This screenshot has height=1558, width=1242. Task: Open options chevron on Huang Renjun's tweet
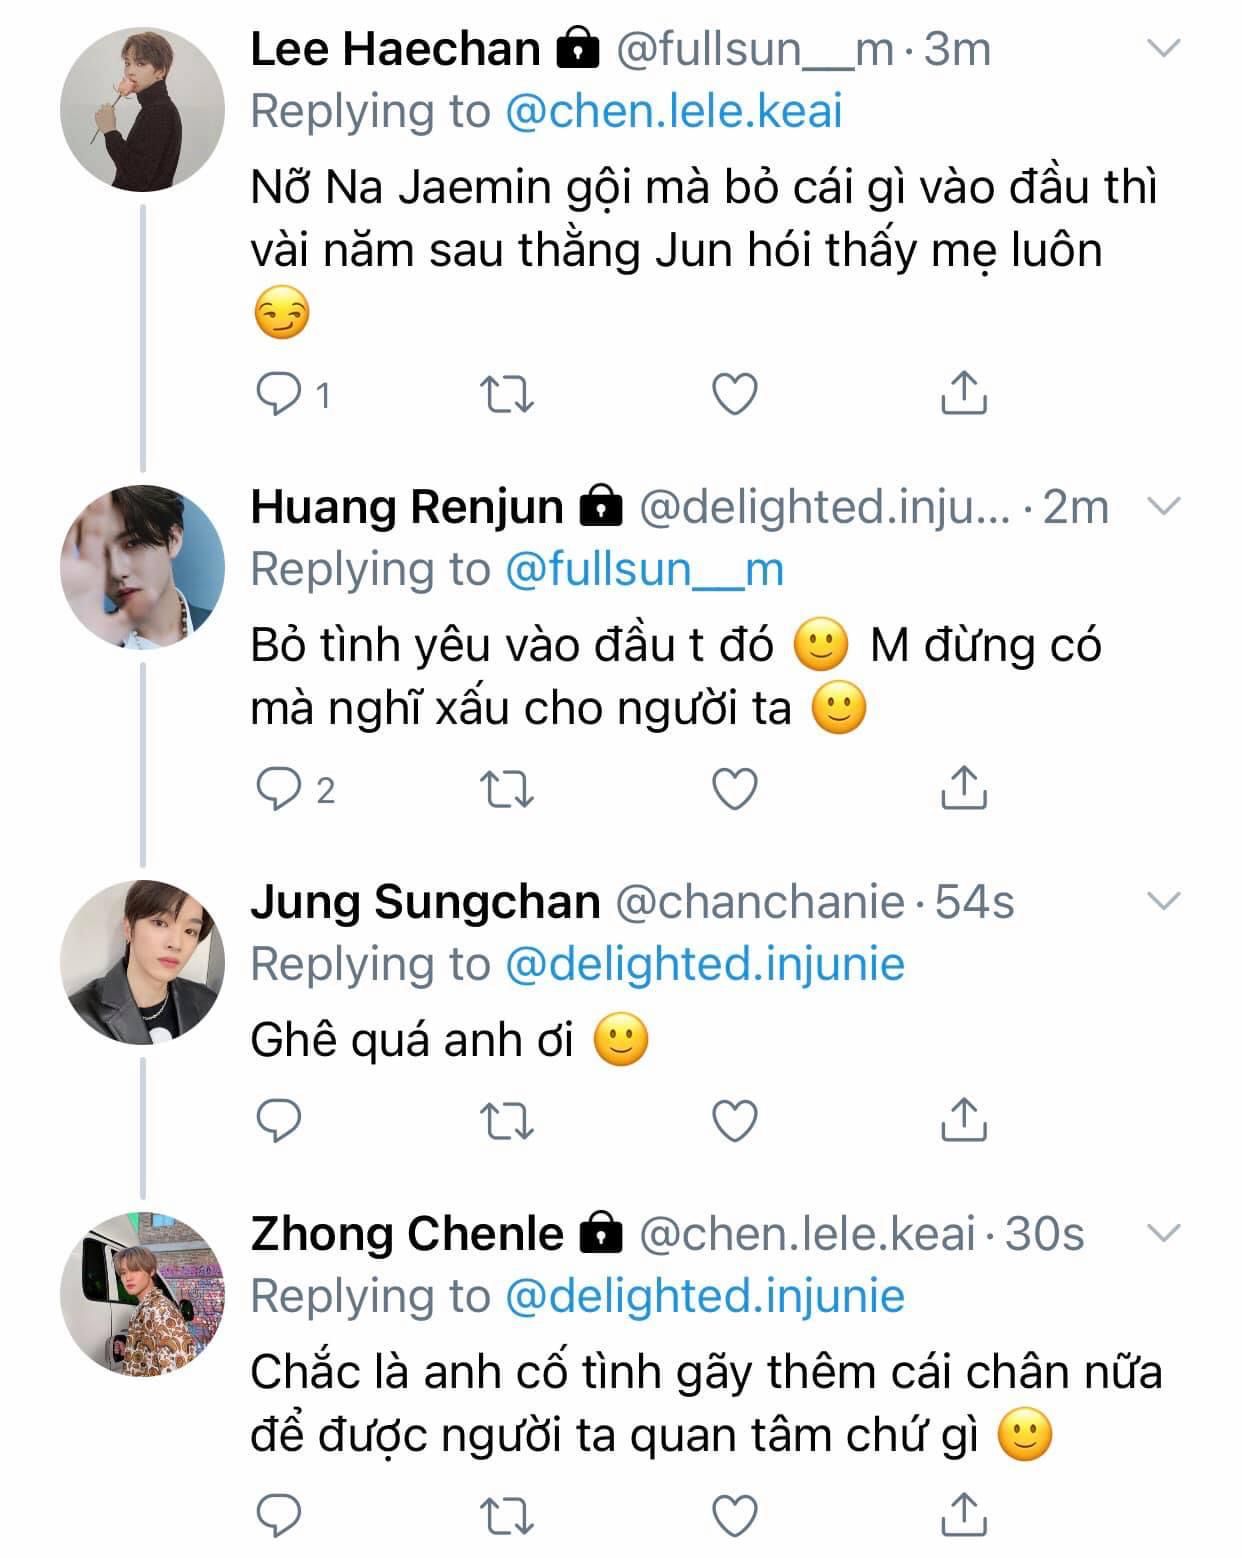click(1162, 506)
